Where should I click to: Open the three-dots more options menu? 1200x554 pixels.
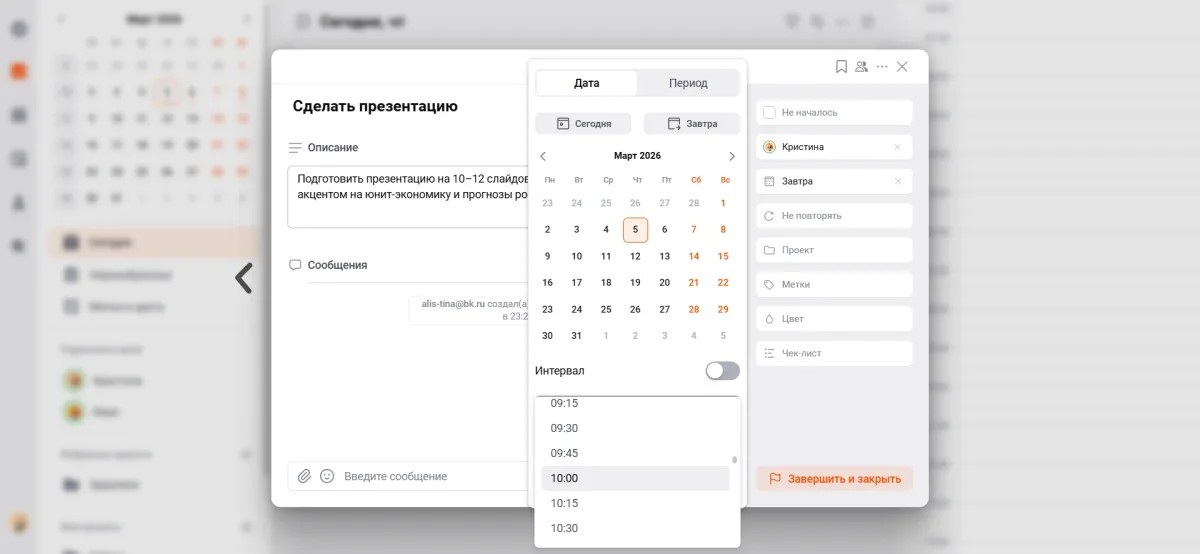click(x=882, y=67)
